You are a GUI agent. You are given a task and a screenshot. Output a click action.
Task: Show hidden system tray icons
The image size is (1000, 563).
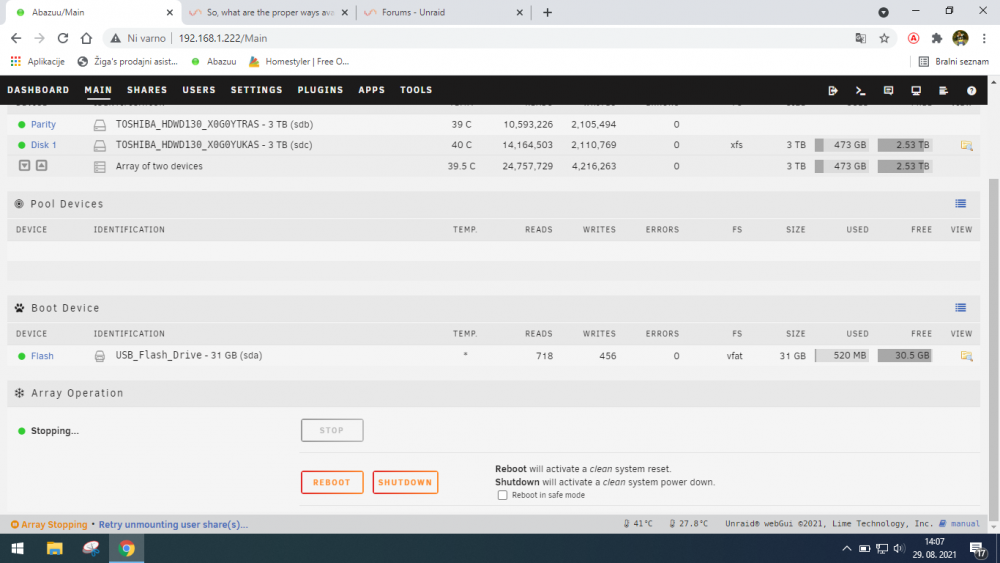(846, 548)
